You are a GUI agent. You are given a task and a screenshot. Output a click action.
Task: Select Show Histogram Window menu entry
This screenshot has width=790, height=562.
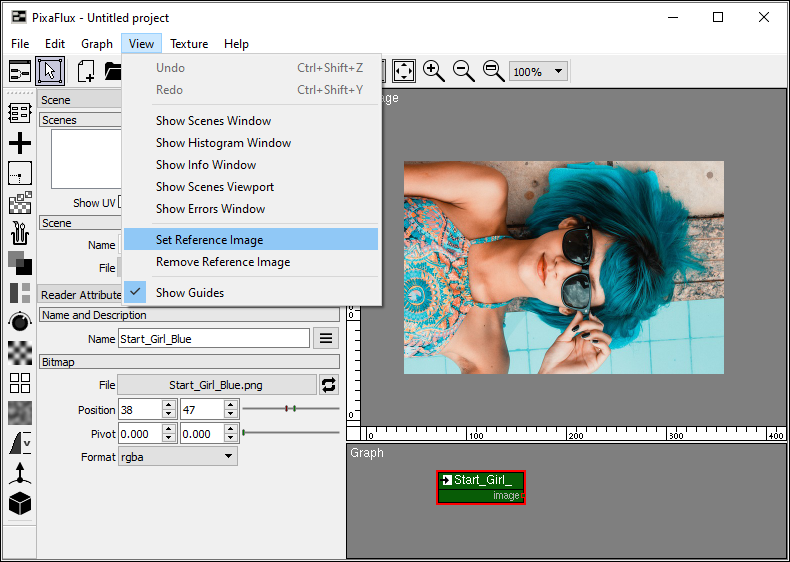point(223,143)
